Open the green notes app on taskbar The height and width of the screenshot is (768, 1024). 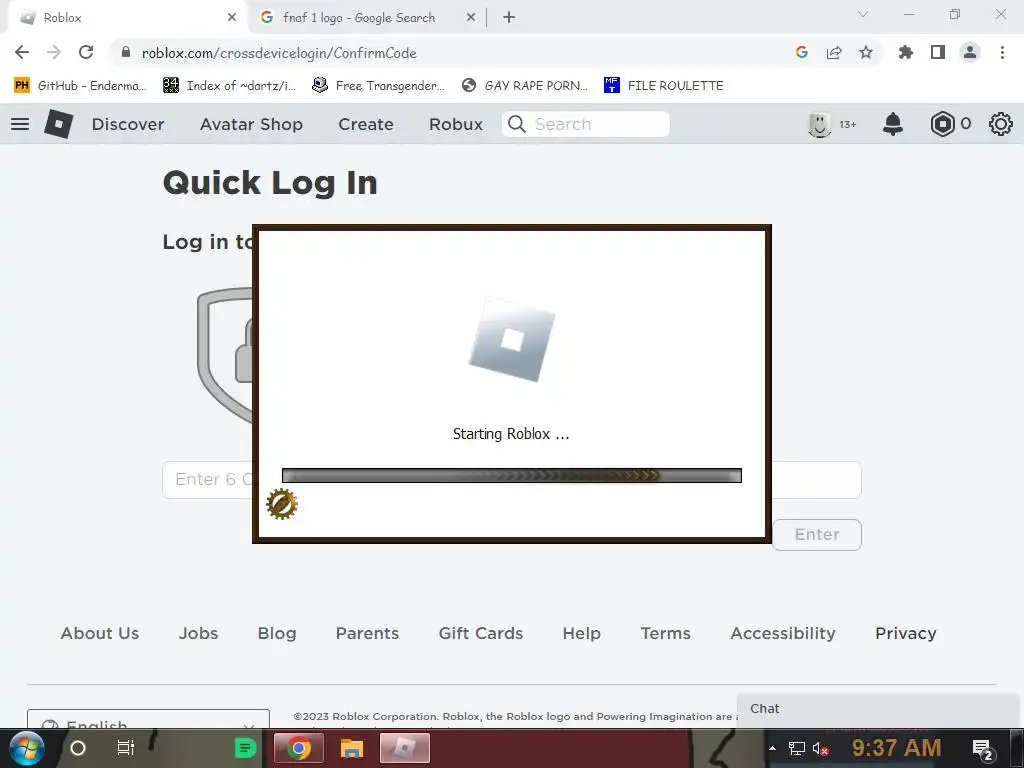(246, 748)
